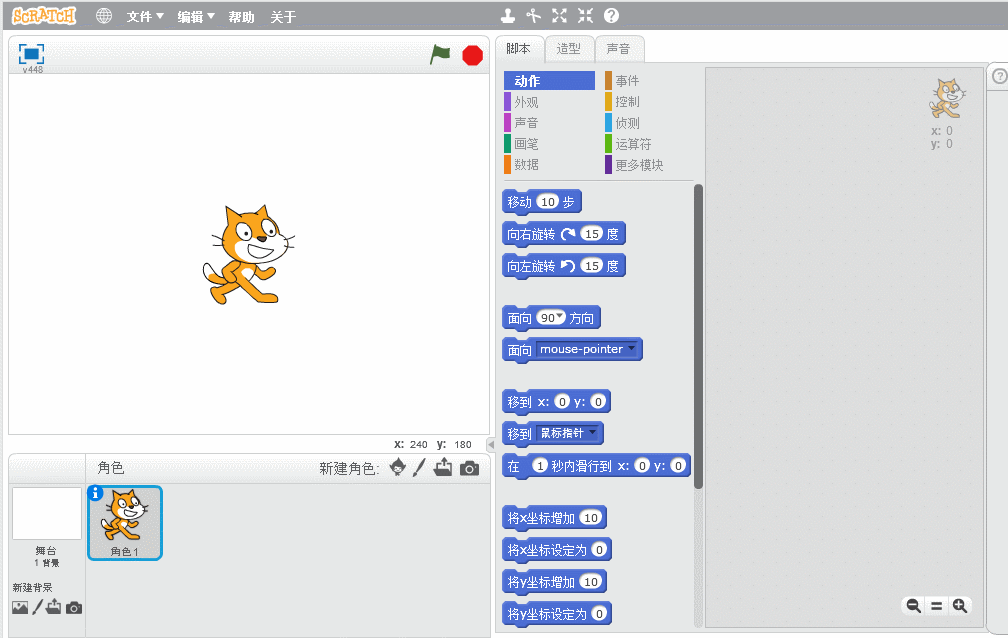The height and width of the screenshot is (638, 1008).
Task: Click the blocks palette vertical scrollbar
Action: pos(698,336)
